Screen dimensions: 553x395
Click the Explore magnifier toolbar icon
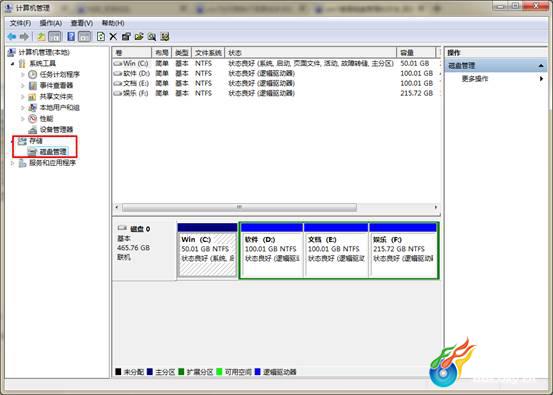point(152,36)
